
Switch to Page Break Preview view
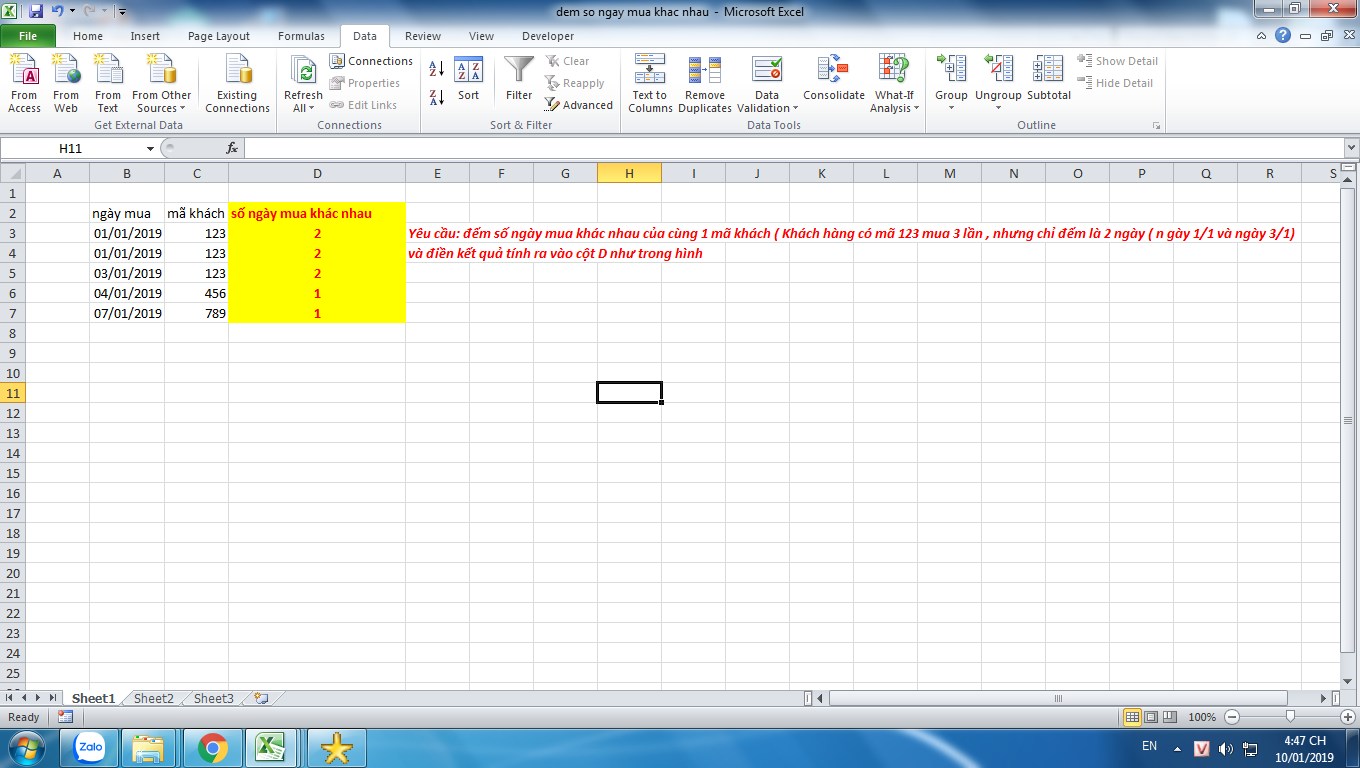coord(1171,717)
